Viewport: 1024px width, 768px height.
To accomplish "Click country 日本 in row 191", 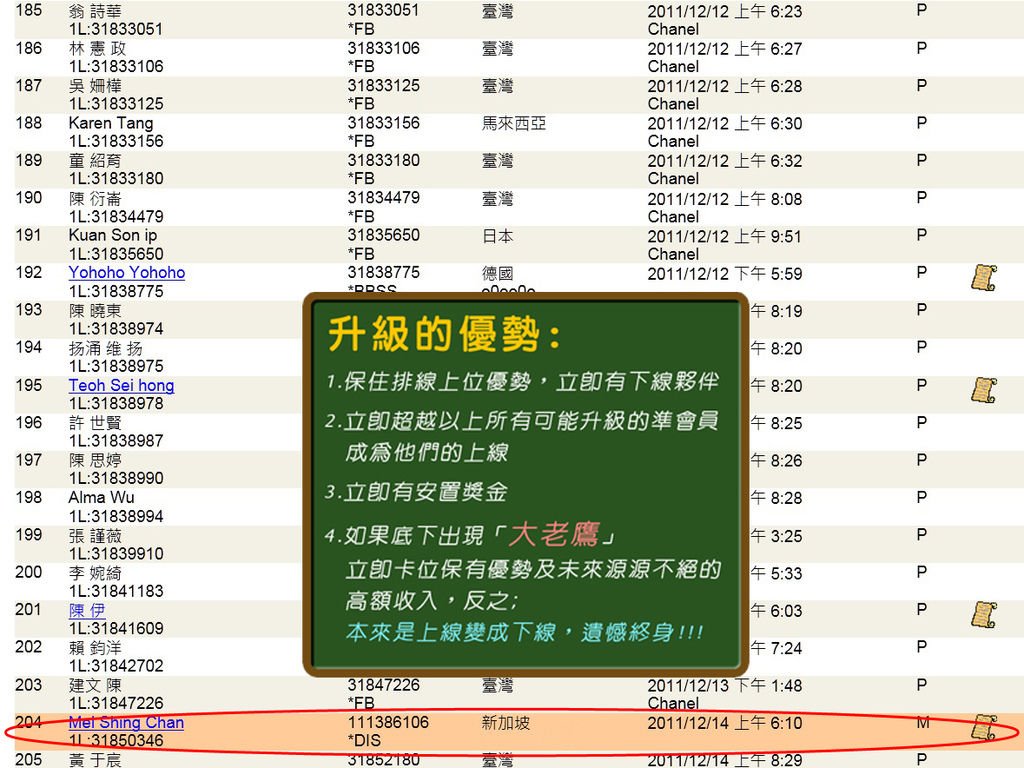I will 498,236.
